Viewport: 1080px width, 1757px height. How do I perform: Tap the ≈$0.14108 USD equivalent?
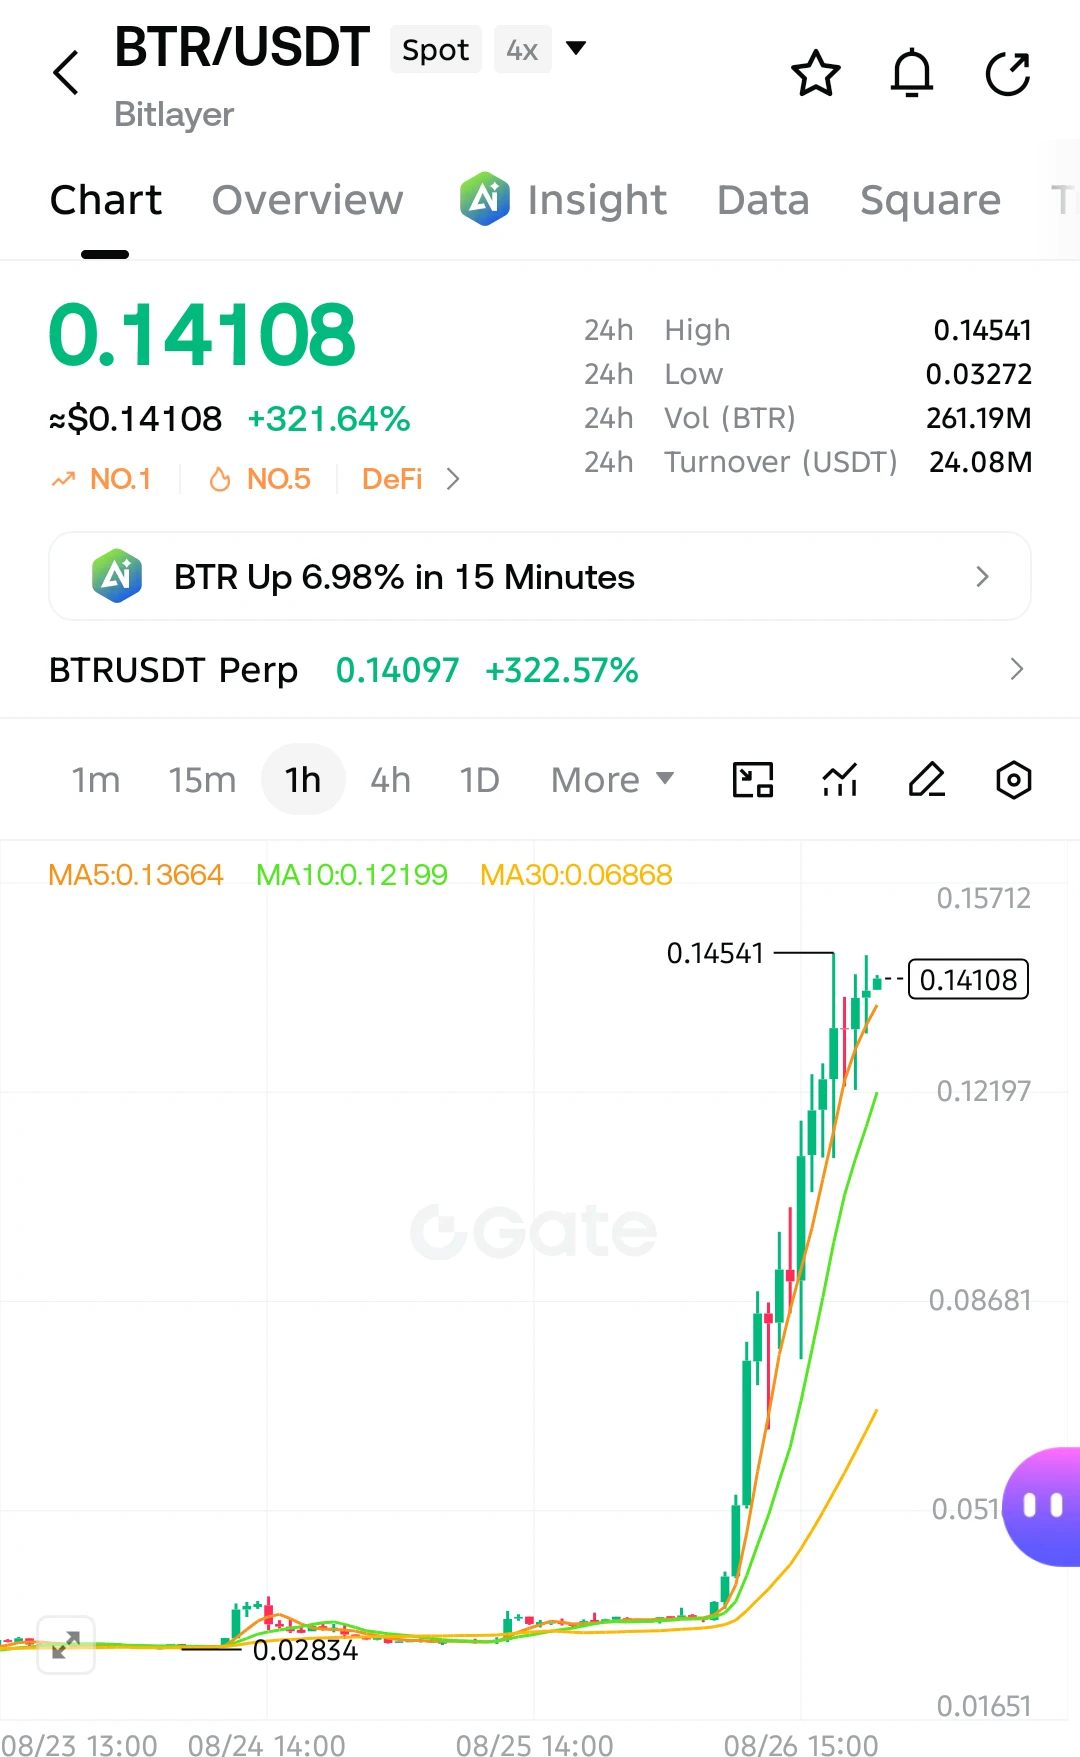[136, 419]
